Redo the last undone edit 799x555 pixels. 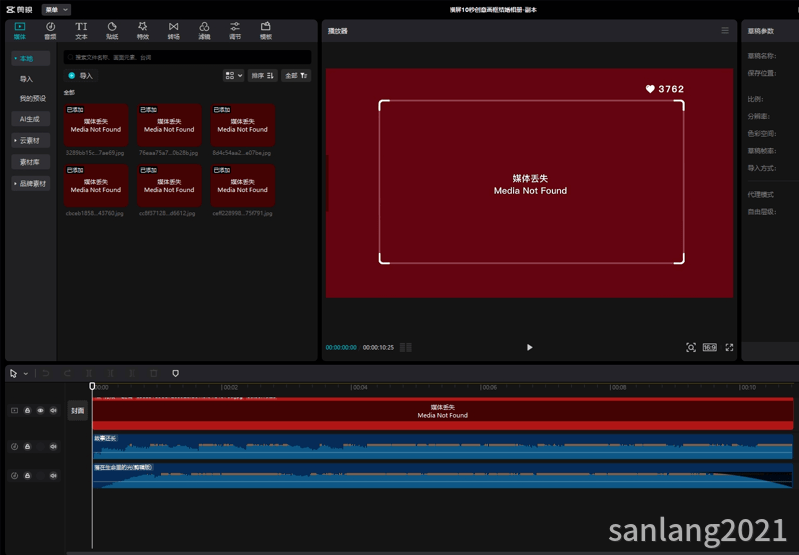(67, 374)
